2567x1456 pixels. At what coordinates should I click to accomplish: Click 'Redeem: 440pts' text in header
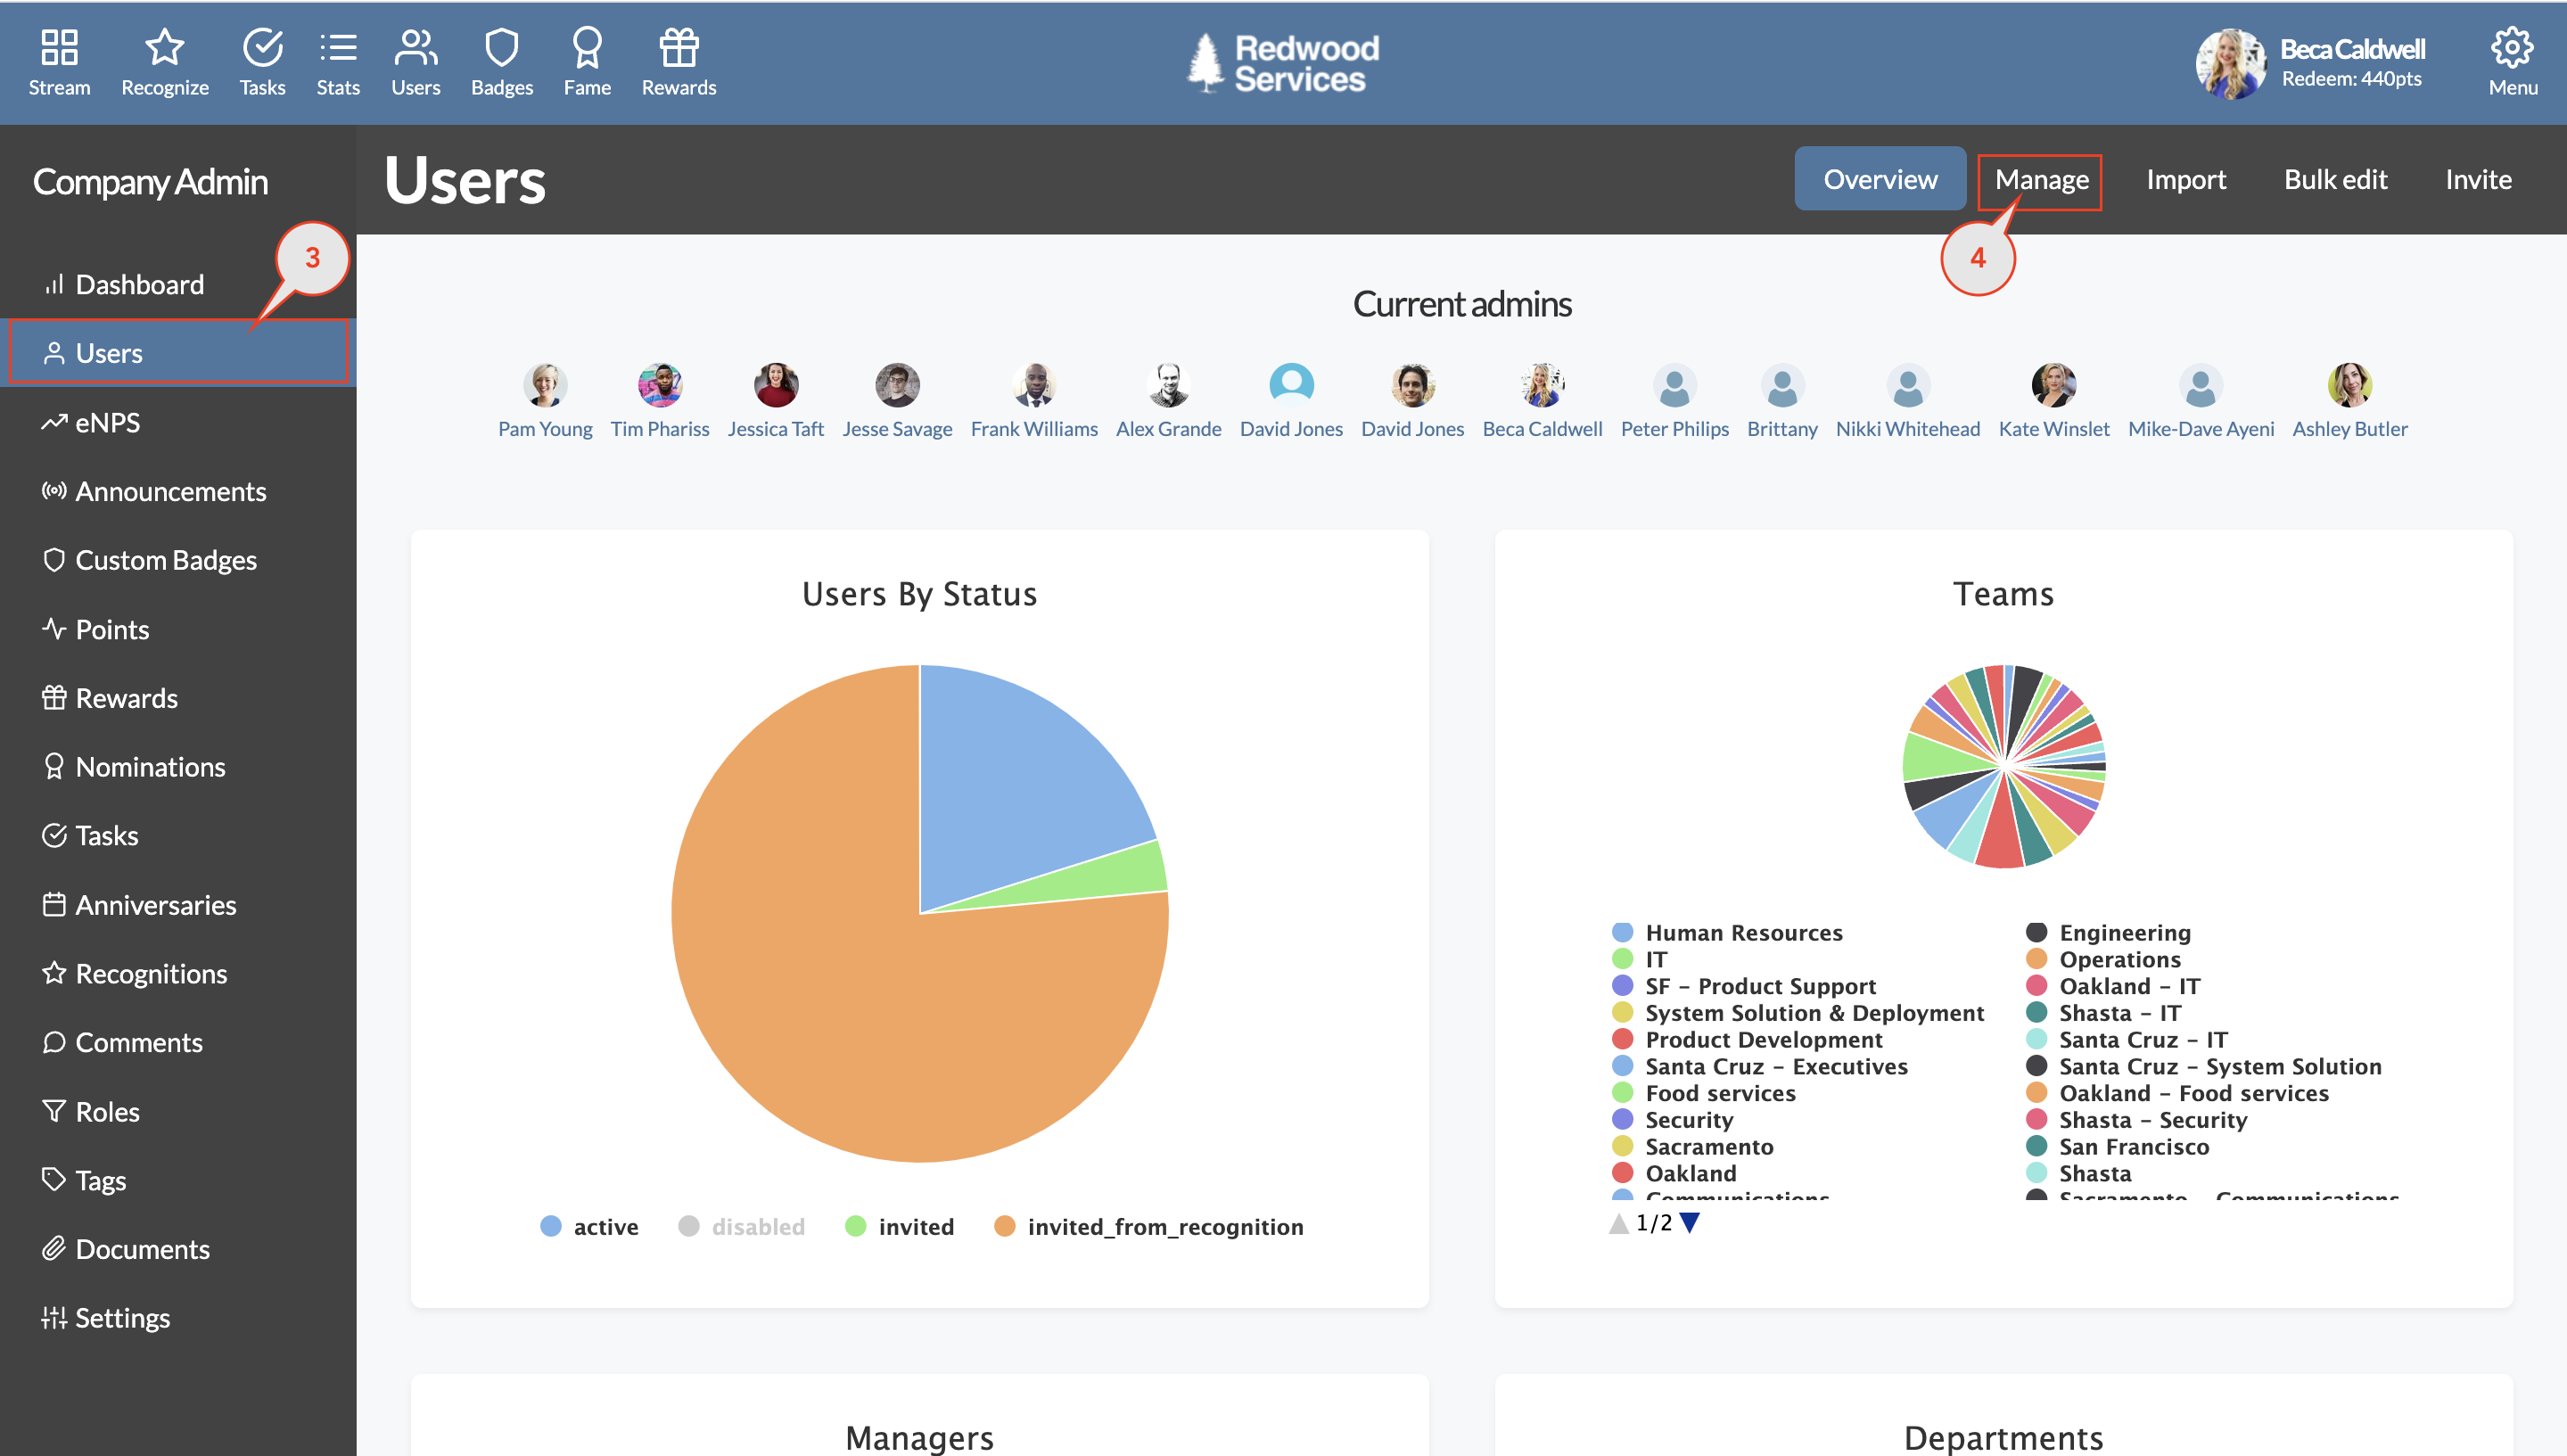coord(2351,79)
